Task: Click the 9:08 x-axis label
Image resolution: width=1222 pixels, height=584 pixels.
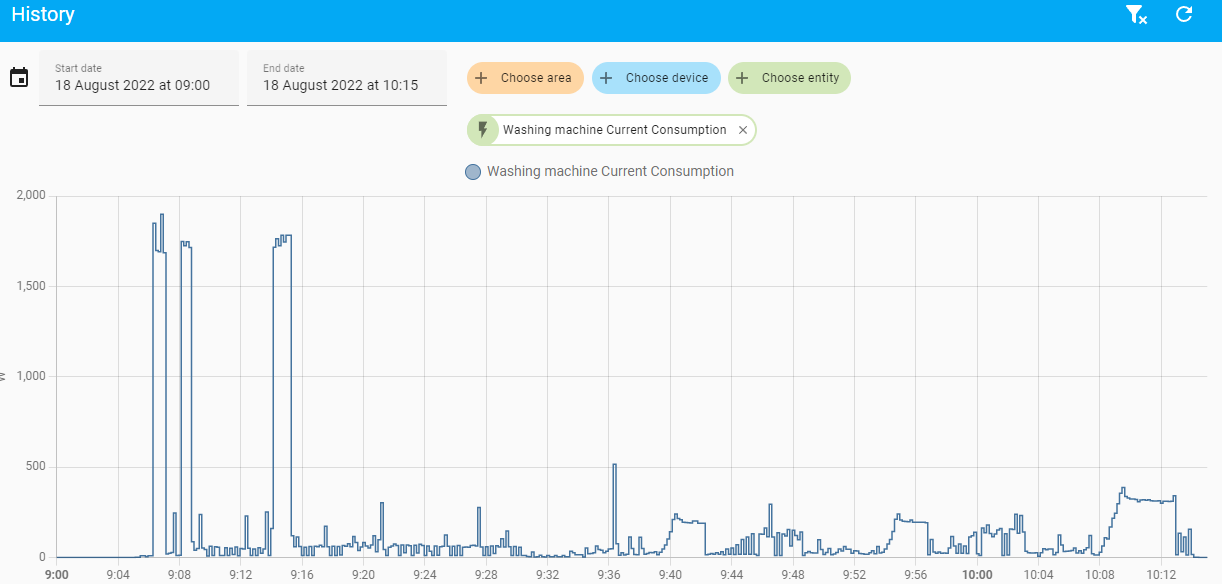Action: click(x=179, y=575)
